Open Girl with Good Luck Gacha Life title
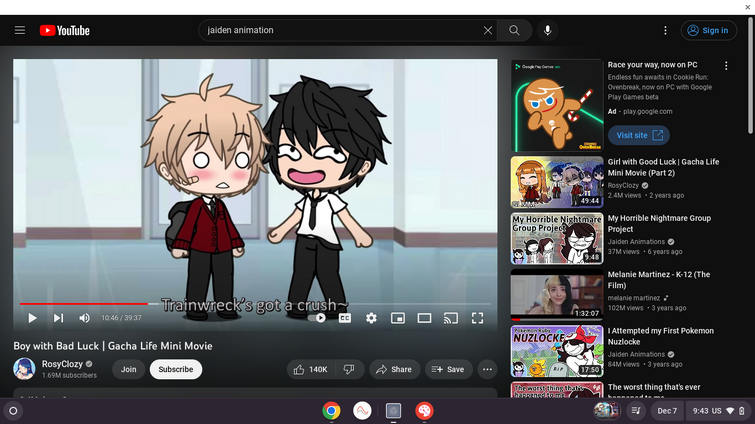 663,167
